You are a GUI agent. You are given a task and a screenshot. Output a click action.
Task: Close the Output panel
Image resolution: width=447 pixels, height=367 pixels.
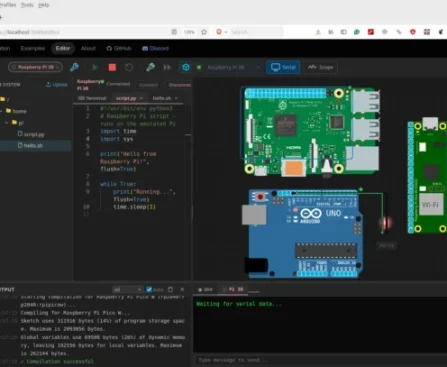pyautogui.click(x=182, y=289)
